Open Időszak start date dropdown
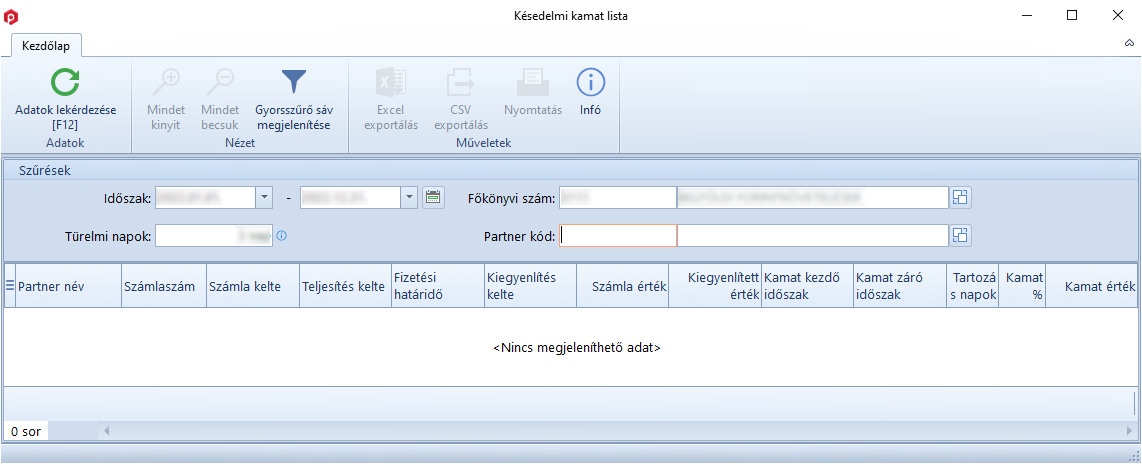This screenshot has width=1142, height=464. 264,197
